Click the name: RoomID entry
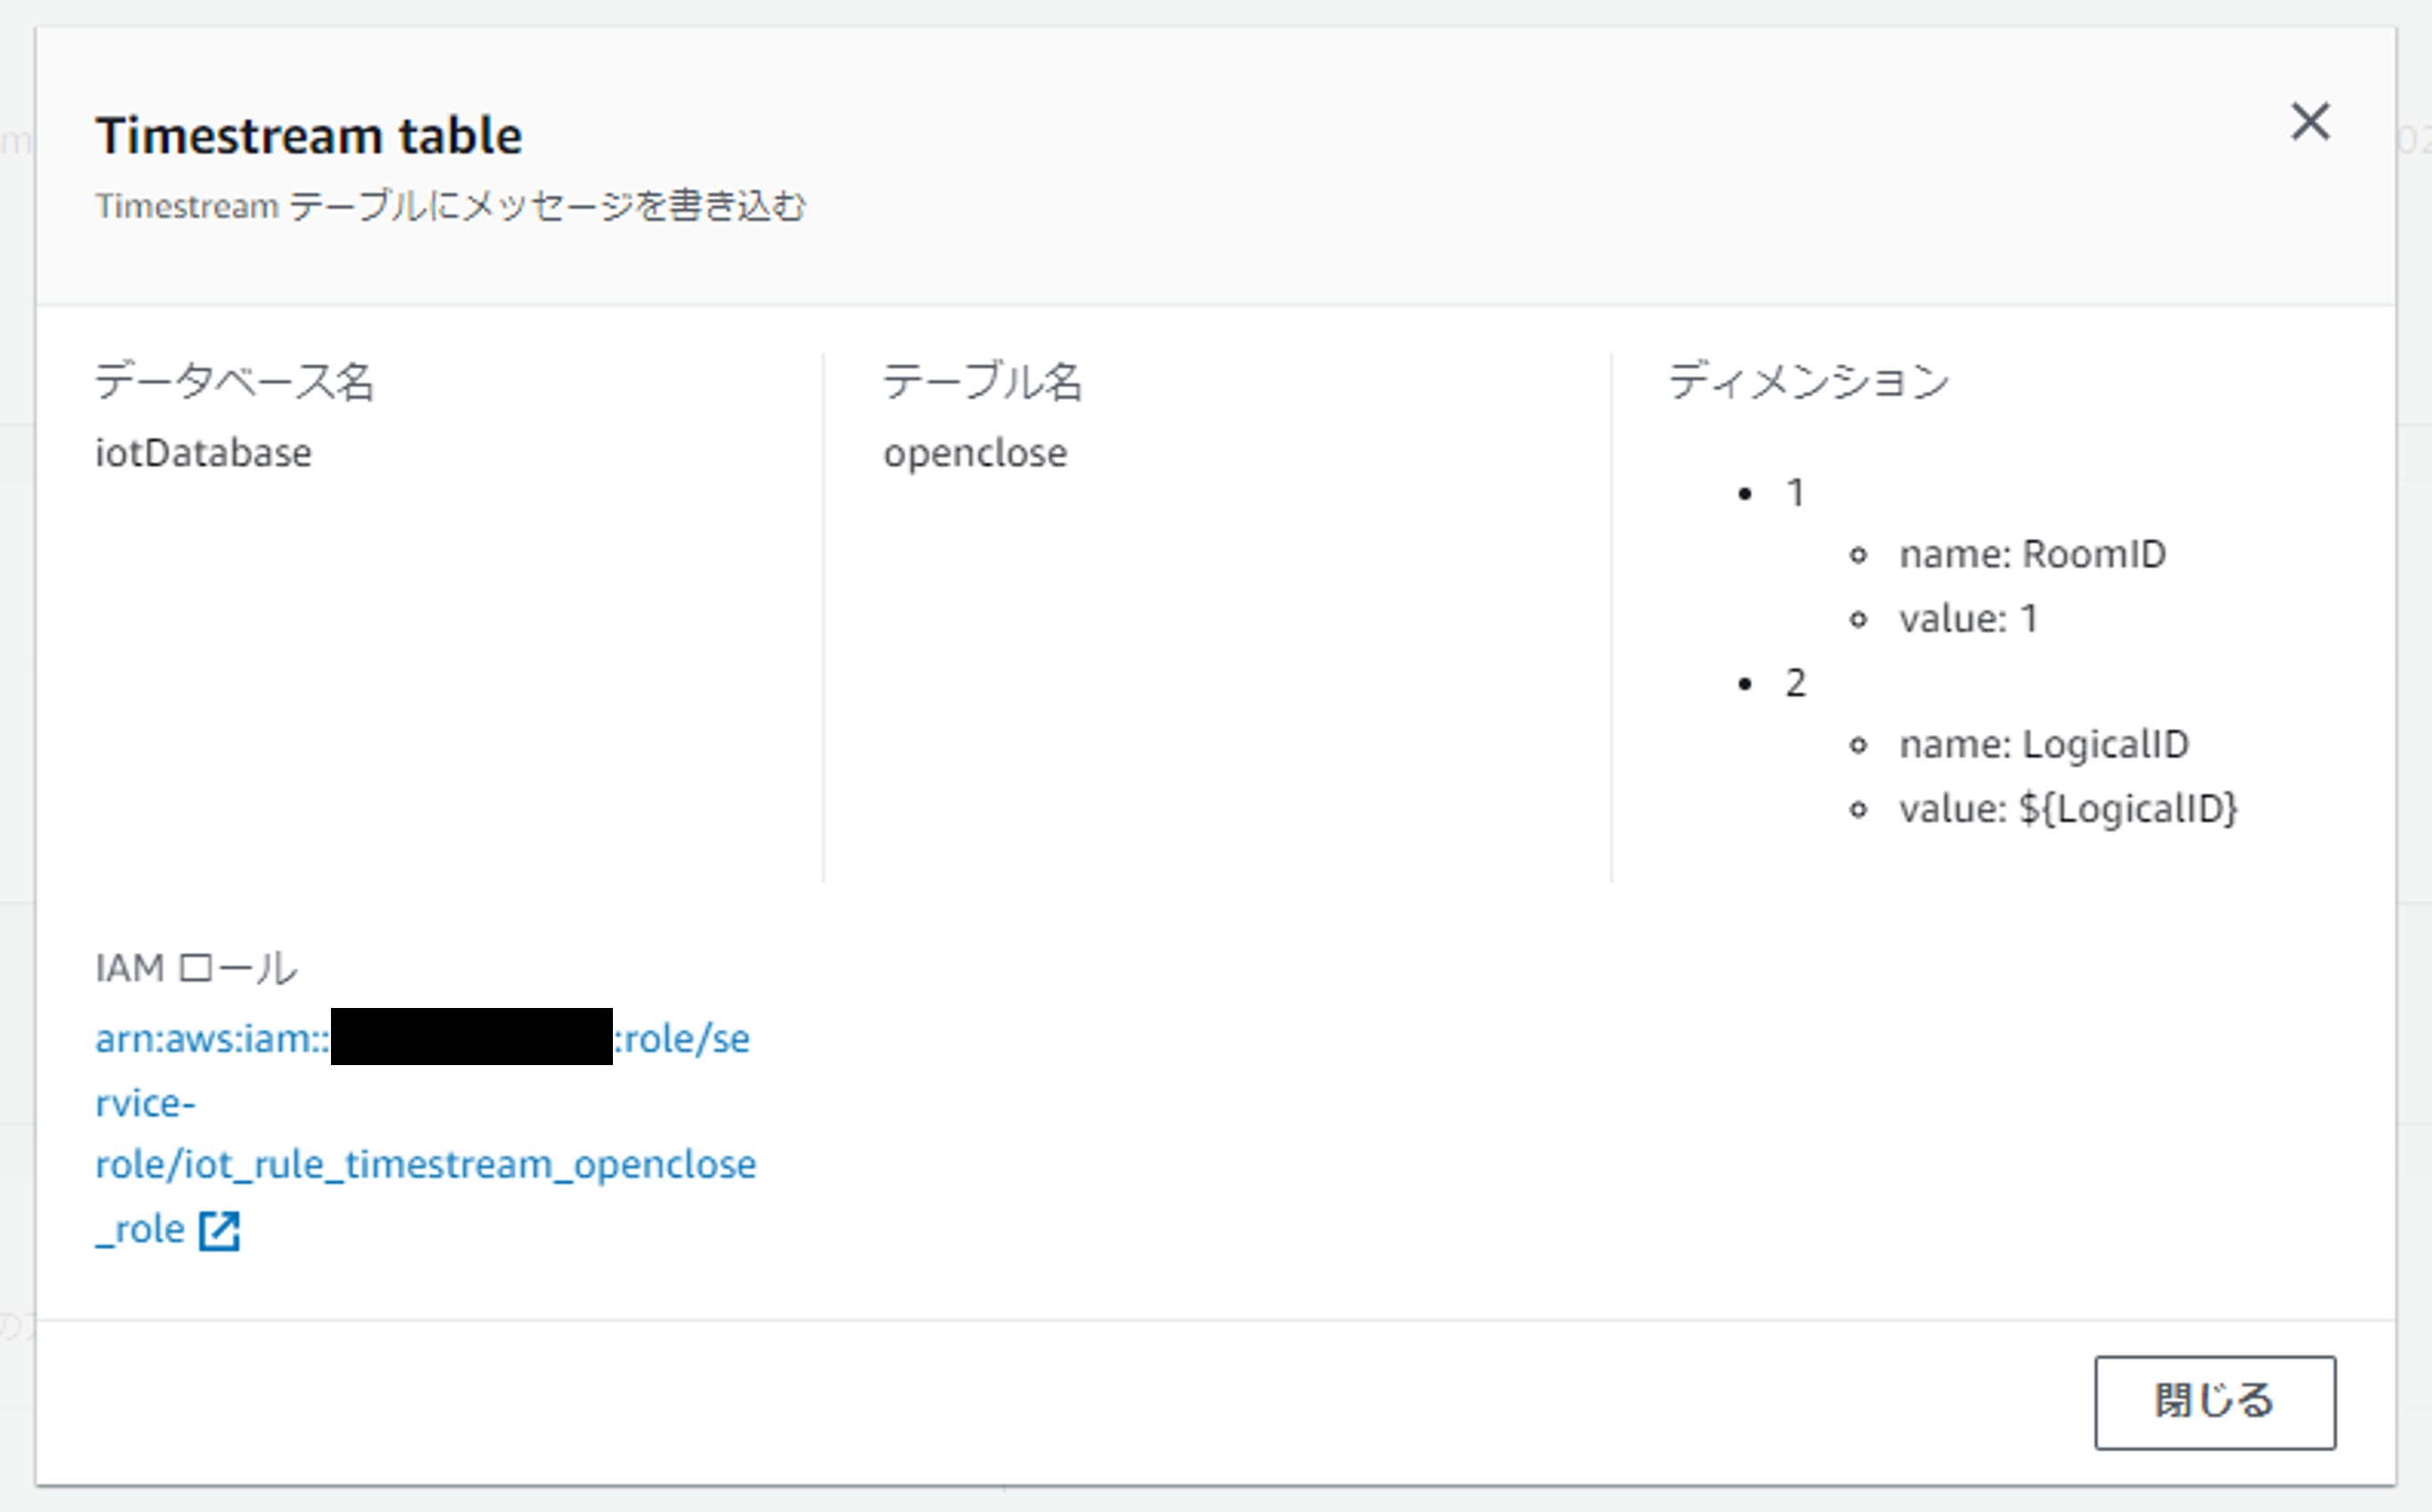Viewport: 2432px width, 1512px height. (2032, 554)
